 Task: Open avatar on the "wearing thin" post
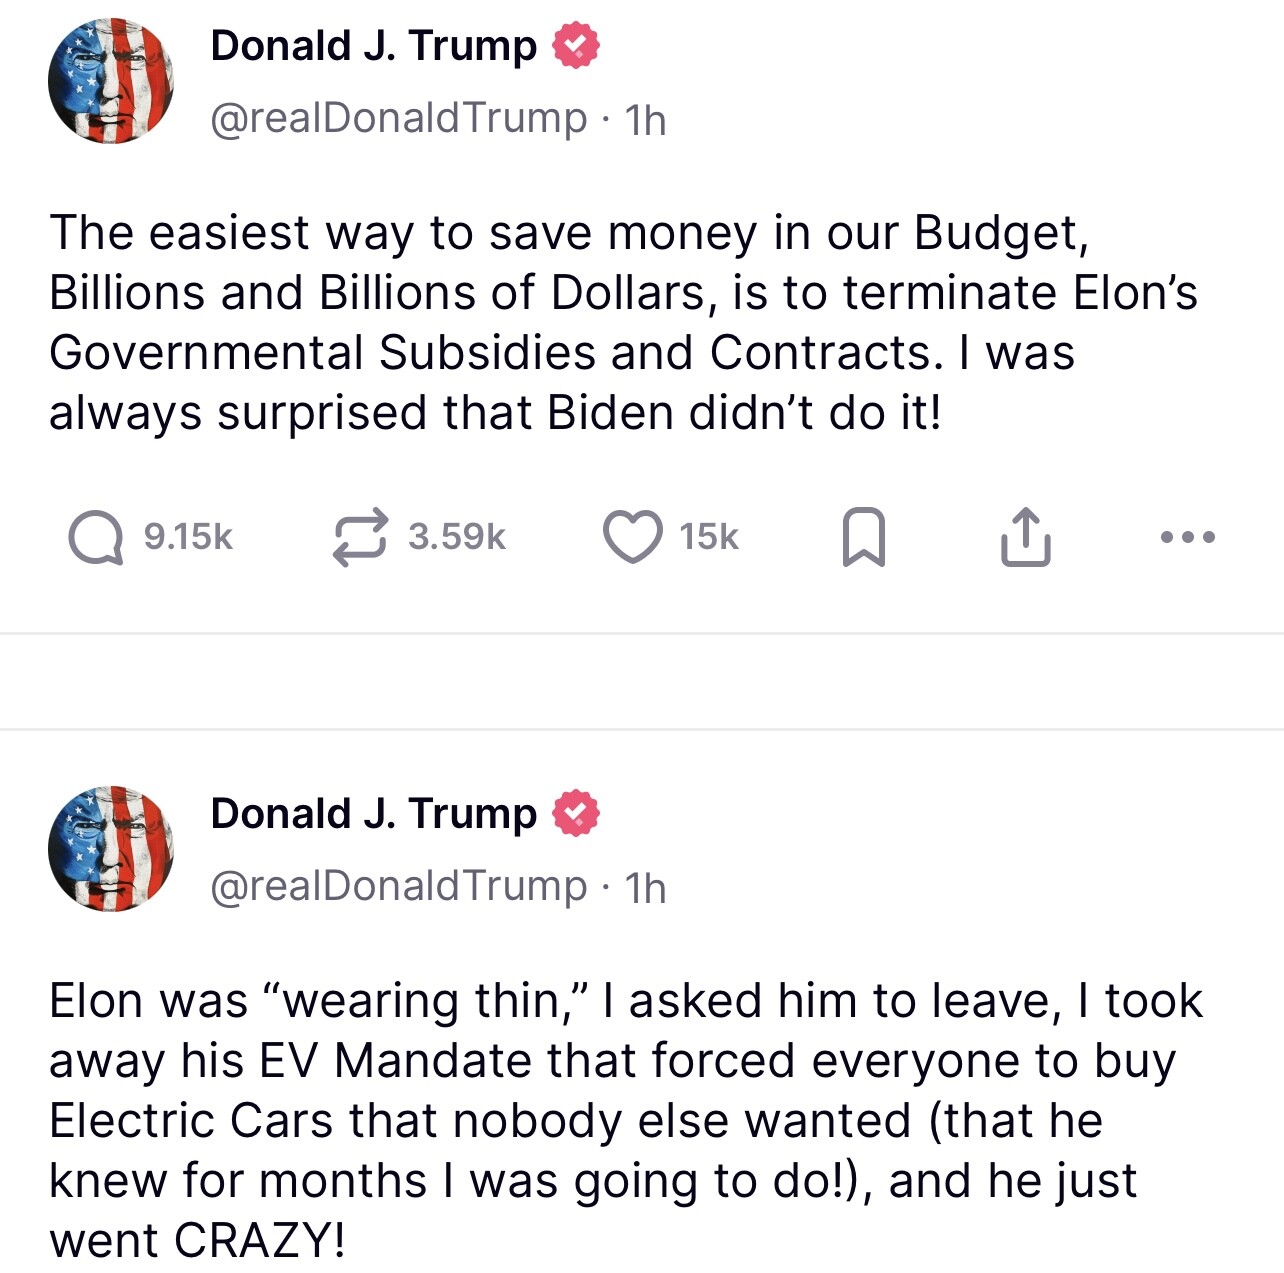tap(111, 849)
